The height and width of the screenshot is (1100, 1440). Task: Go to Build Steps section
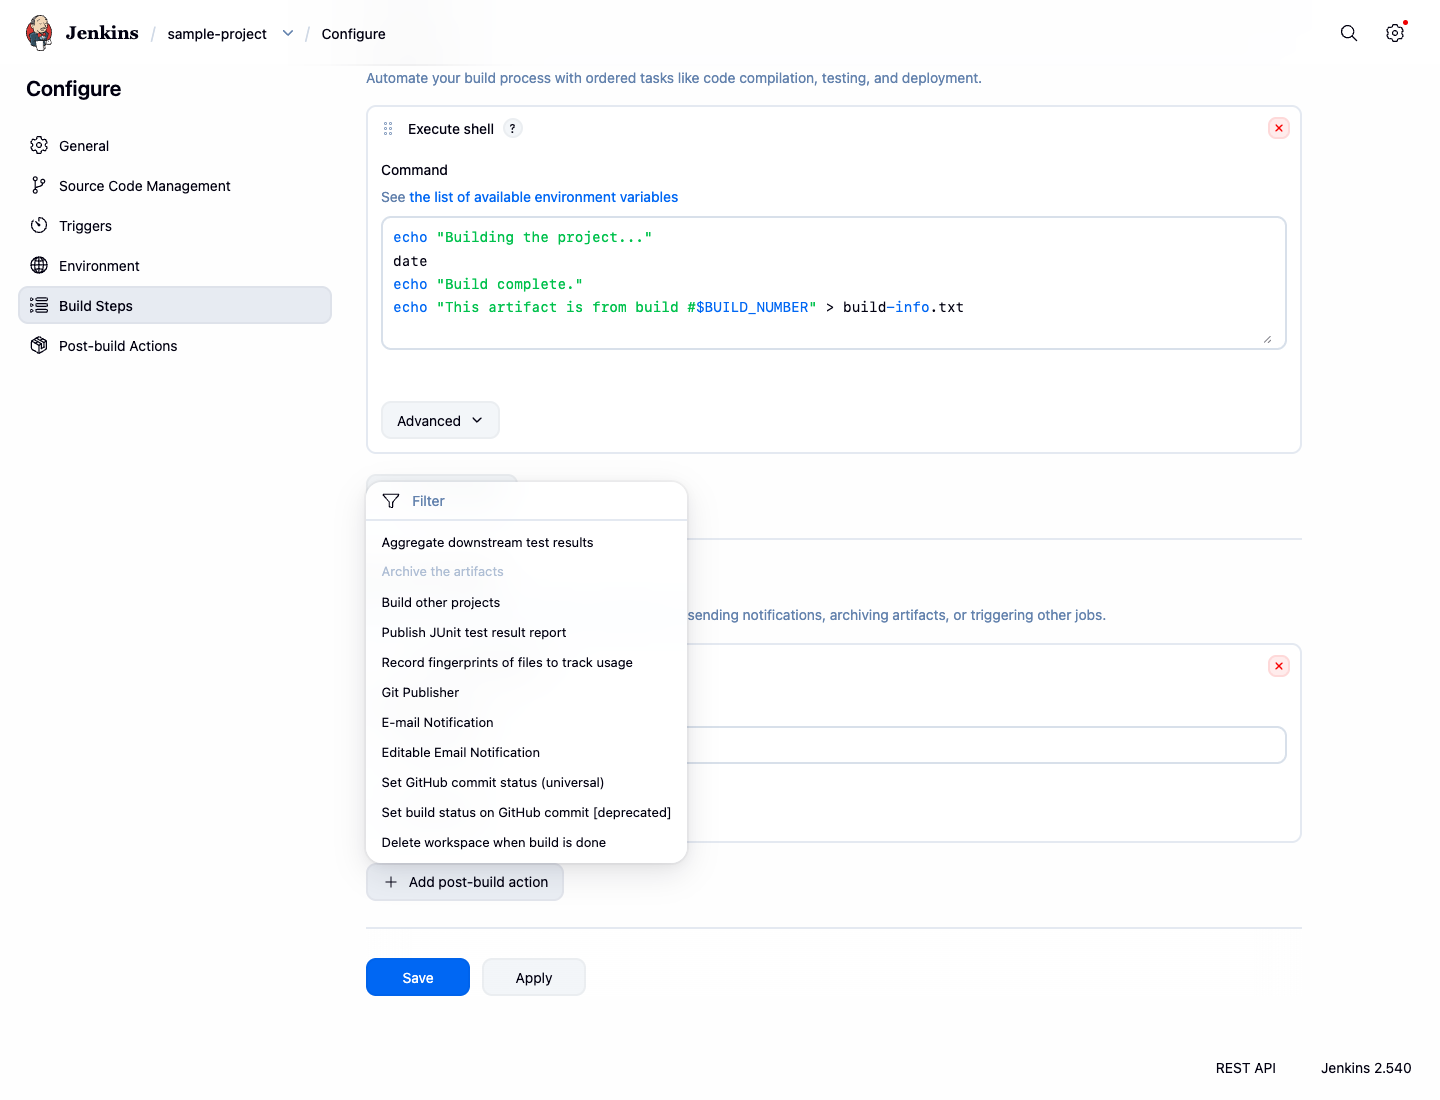coord(175,305)
